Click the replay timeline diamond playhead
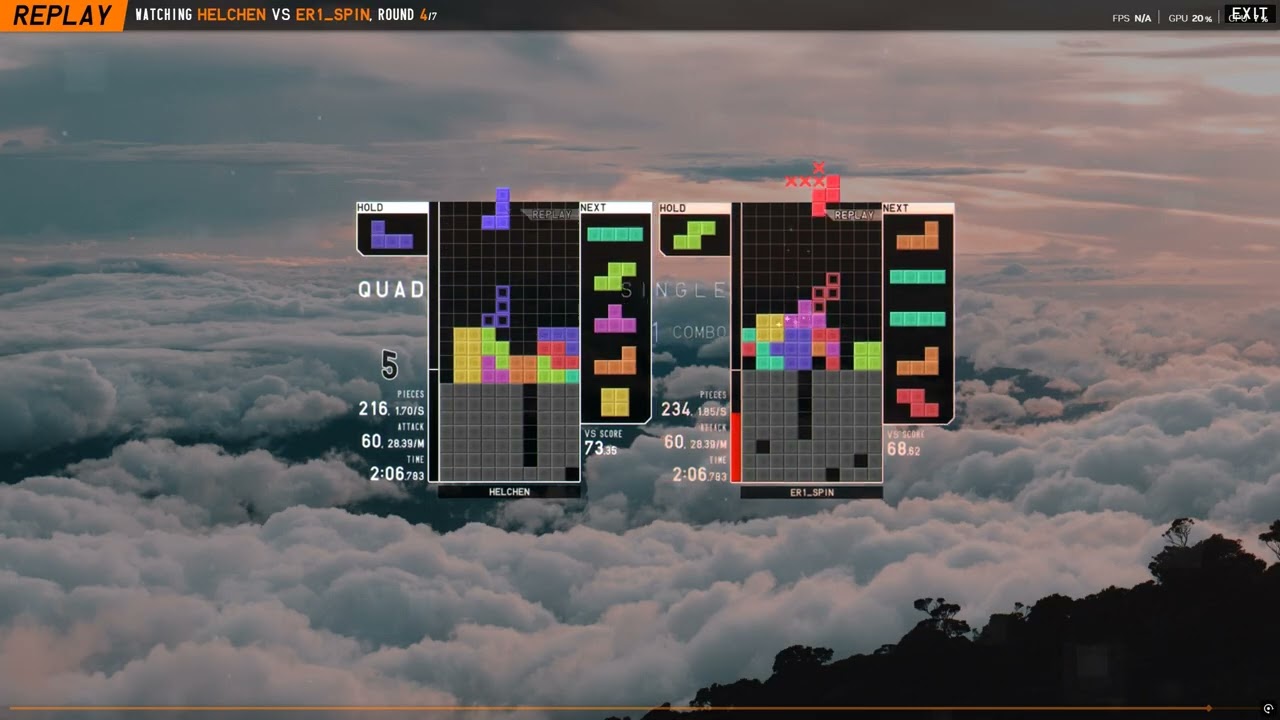 click(x=1208, y=708)
